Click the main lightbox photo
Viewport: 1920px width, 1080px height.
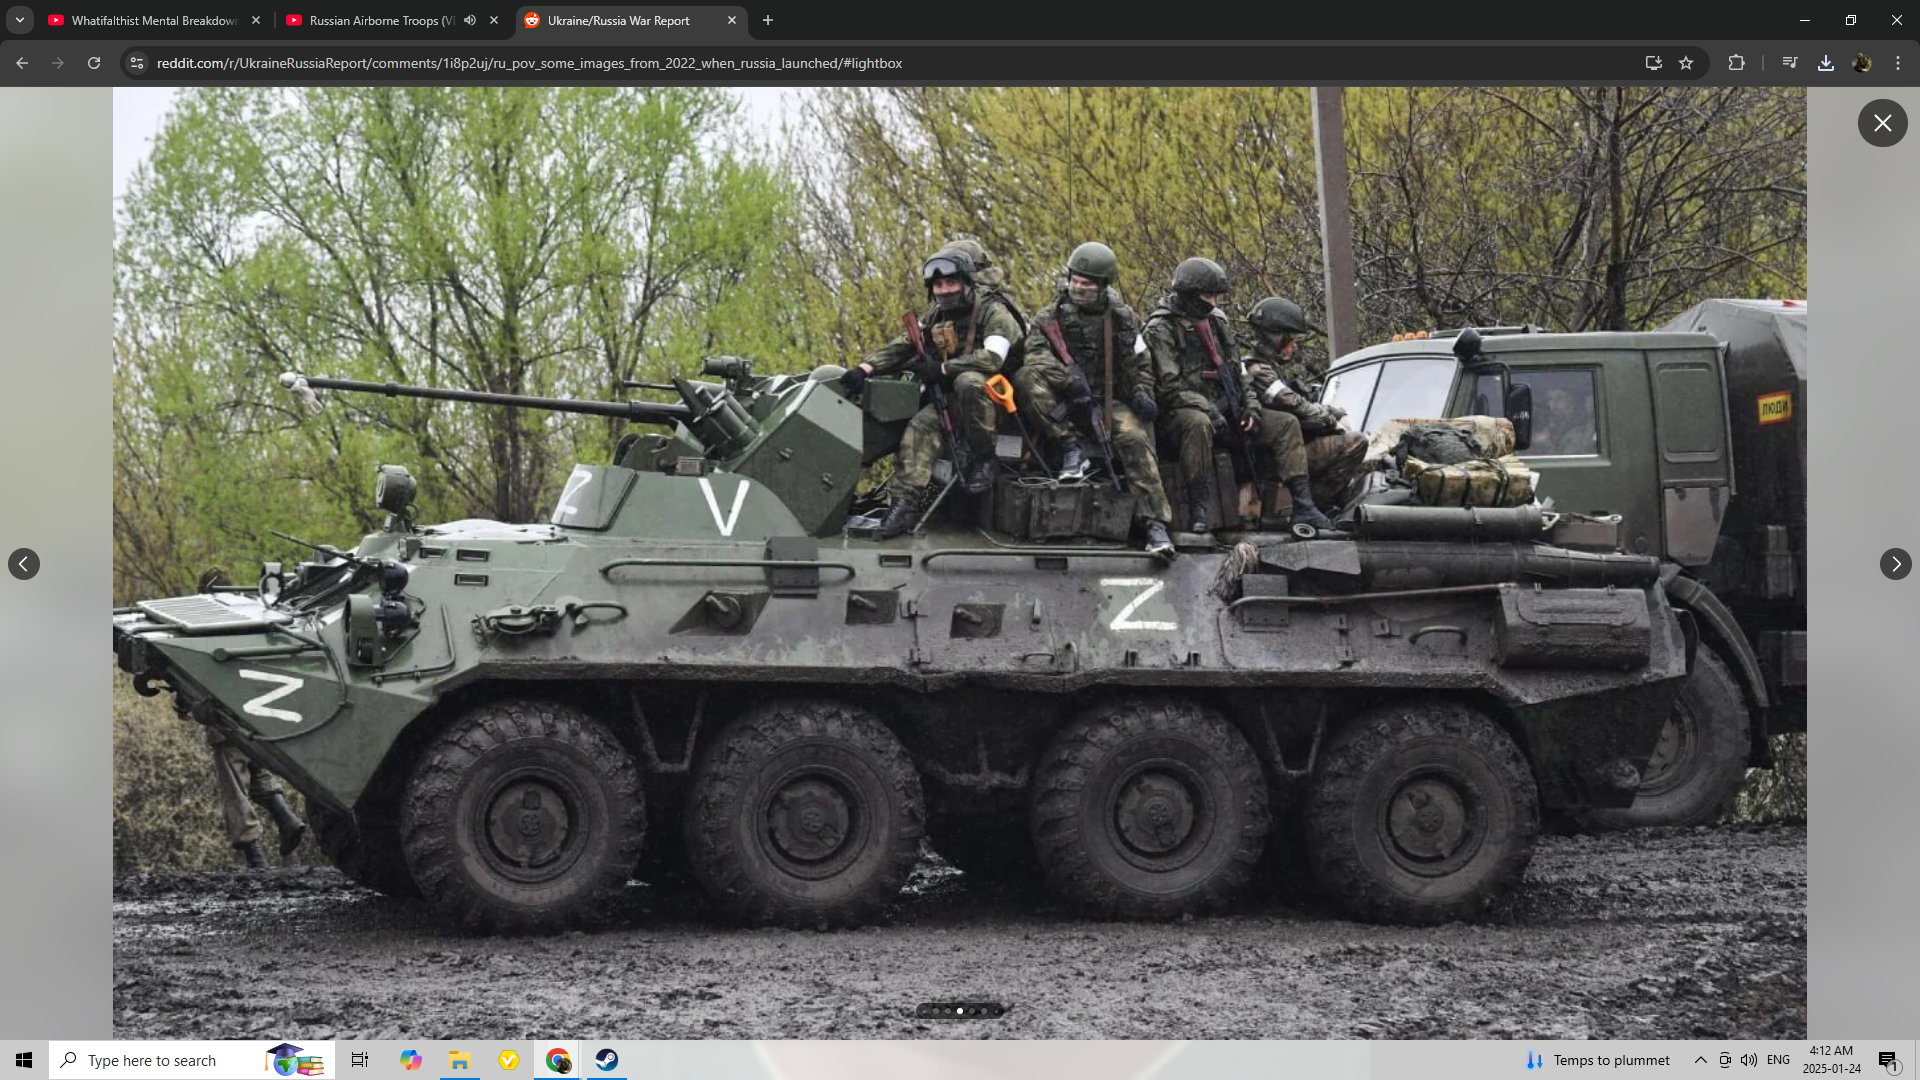(959, 563)
